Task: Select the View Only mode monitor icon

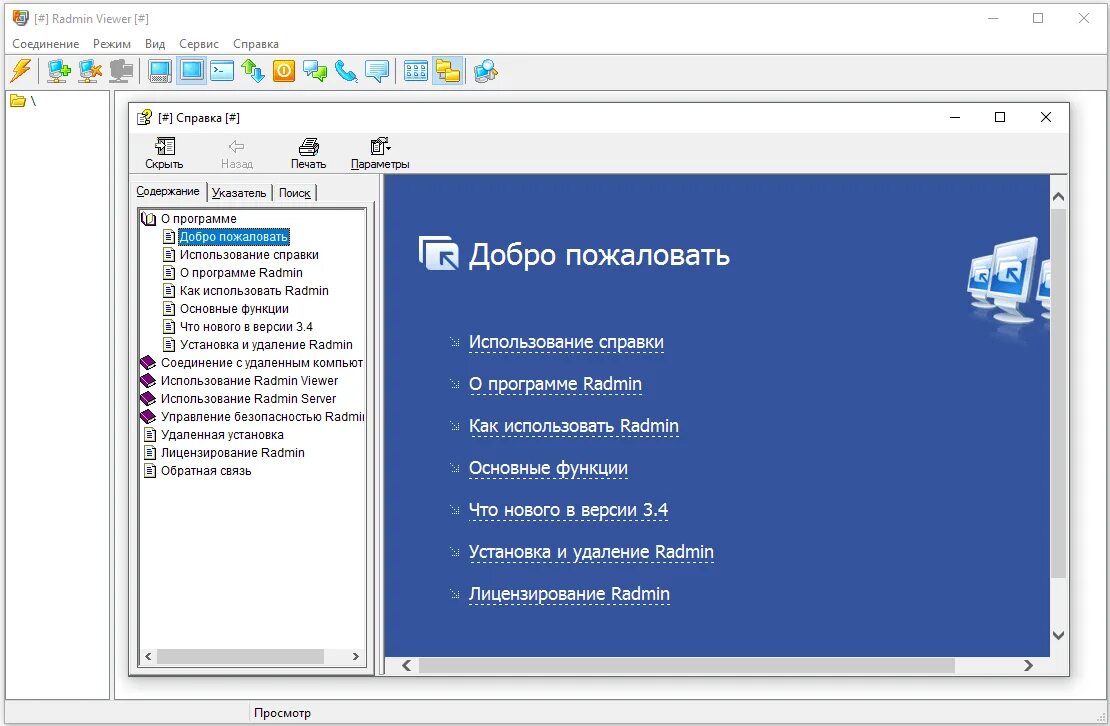Action: point(191,71)
